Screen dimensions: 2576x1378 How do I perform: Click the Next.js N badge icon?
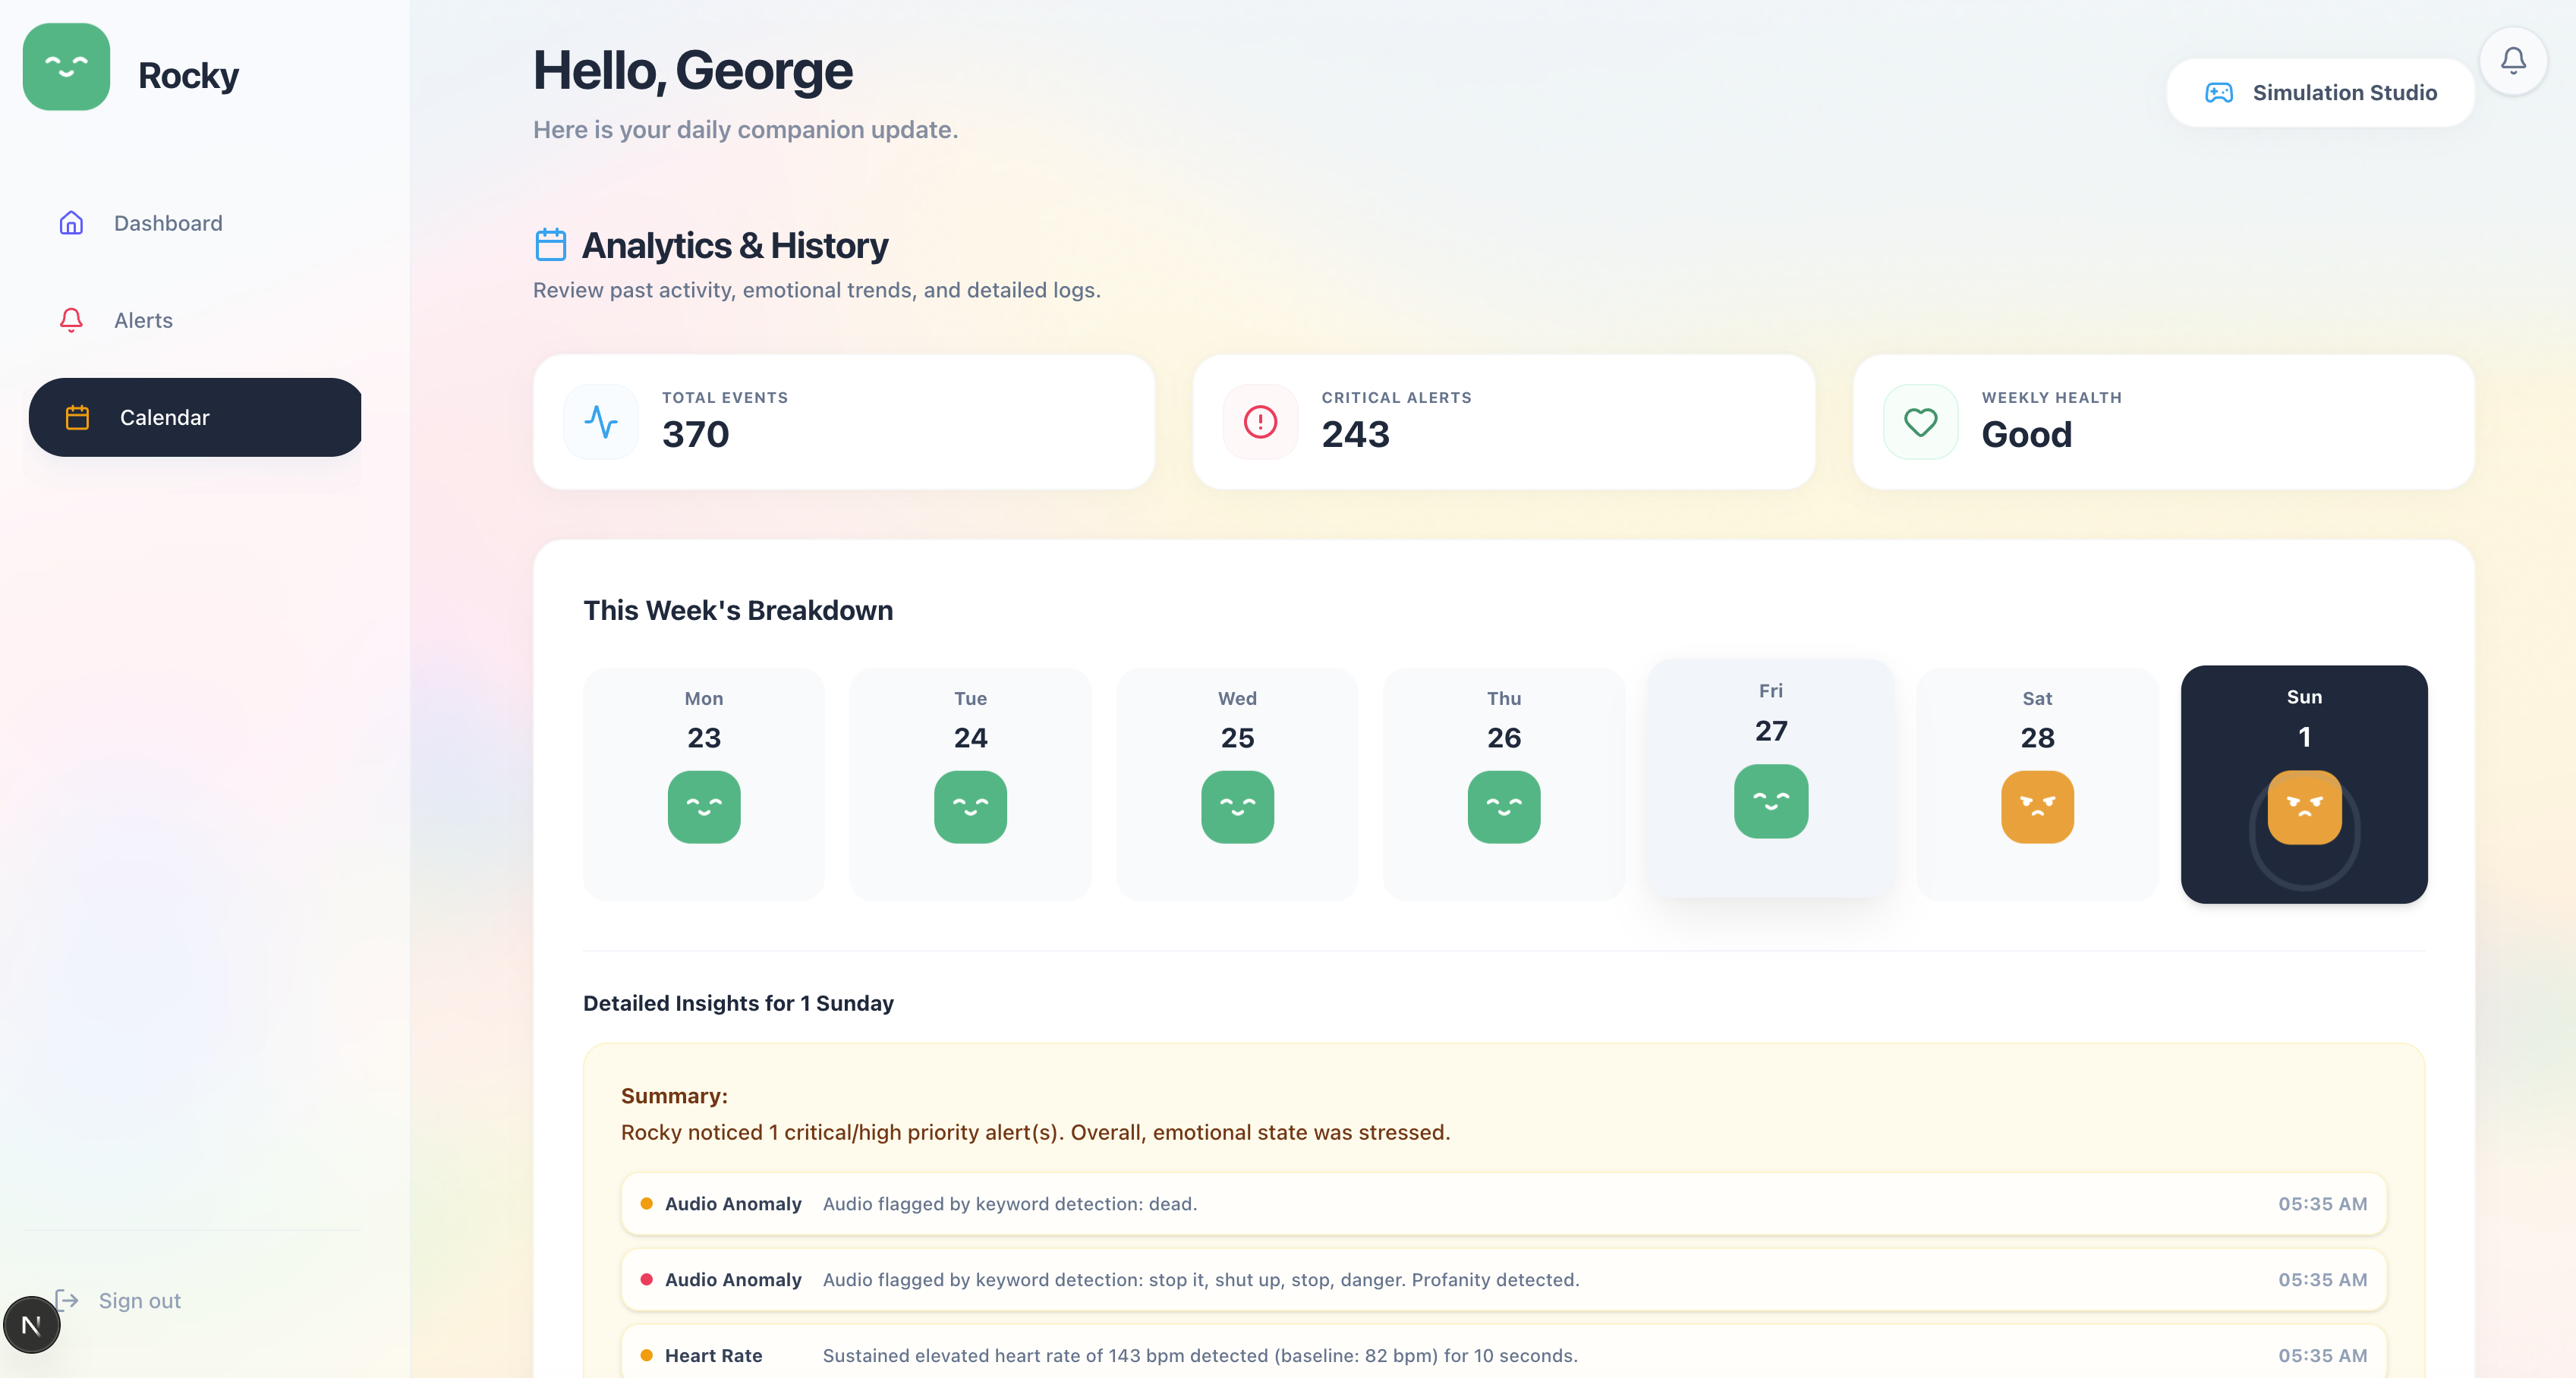pos(31,1325)
